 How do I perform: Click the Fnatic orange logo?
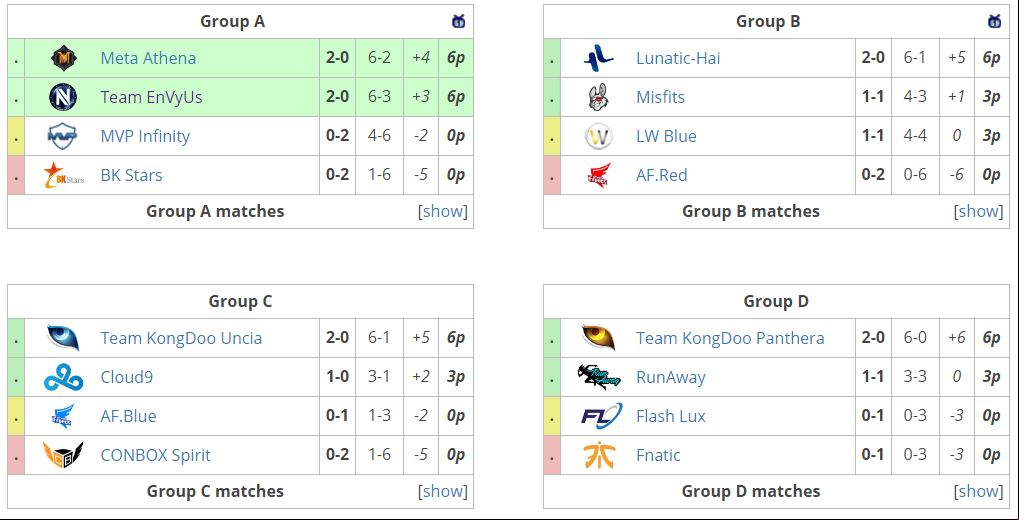599,455
